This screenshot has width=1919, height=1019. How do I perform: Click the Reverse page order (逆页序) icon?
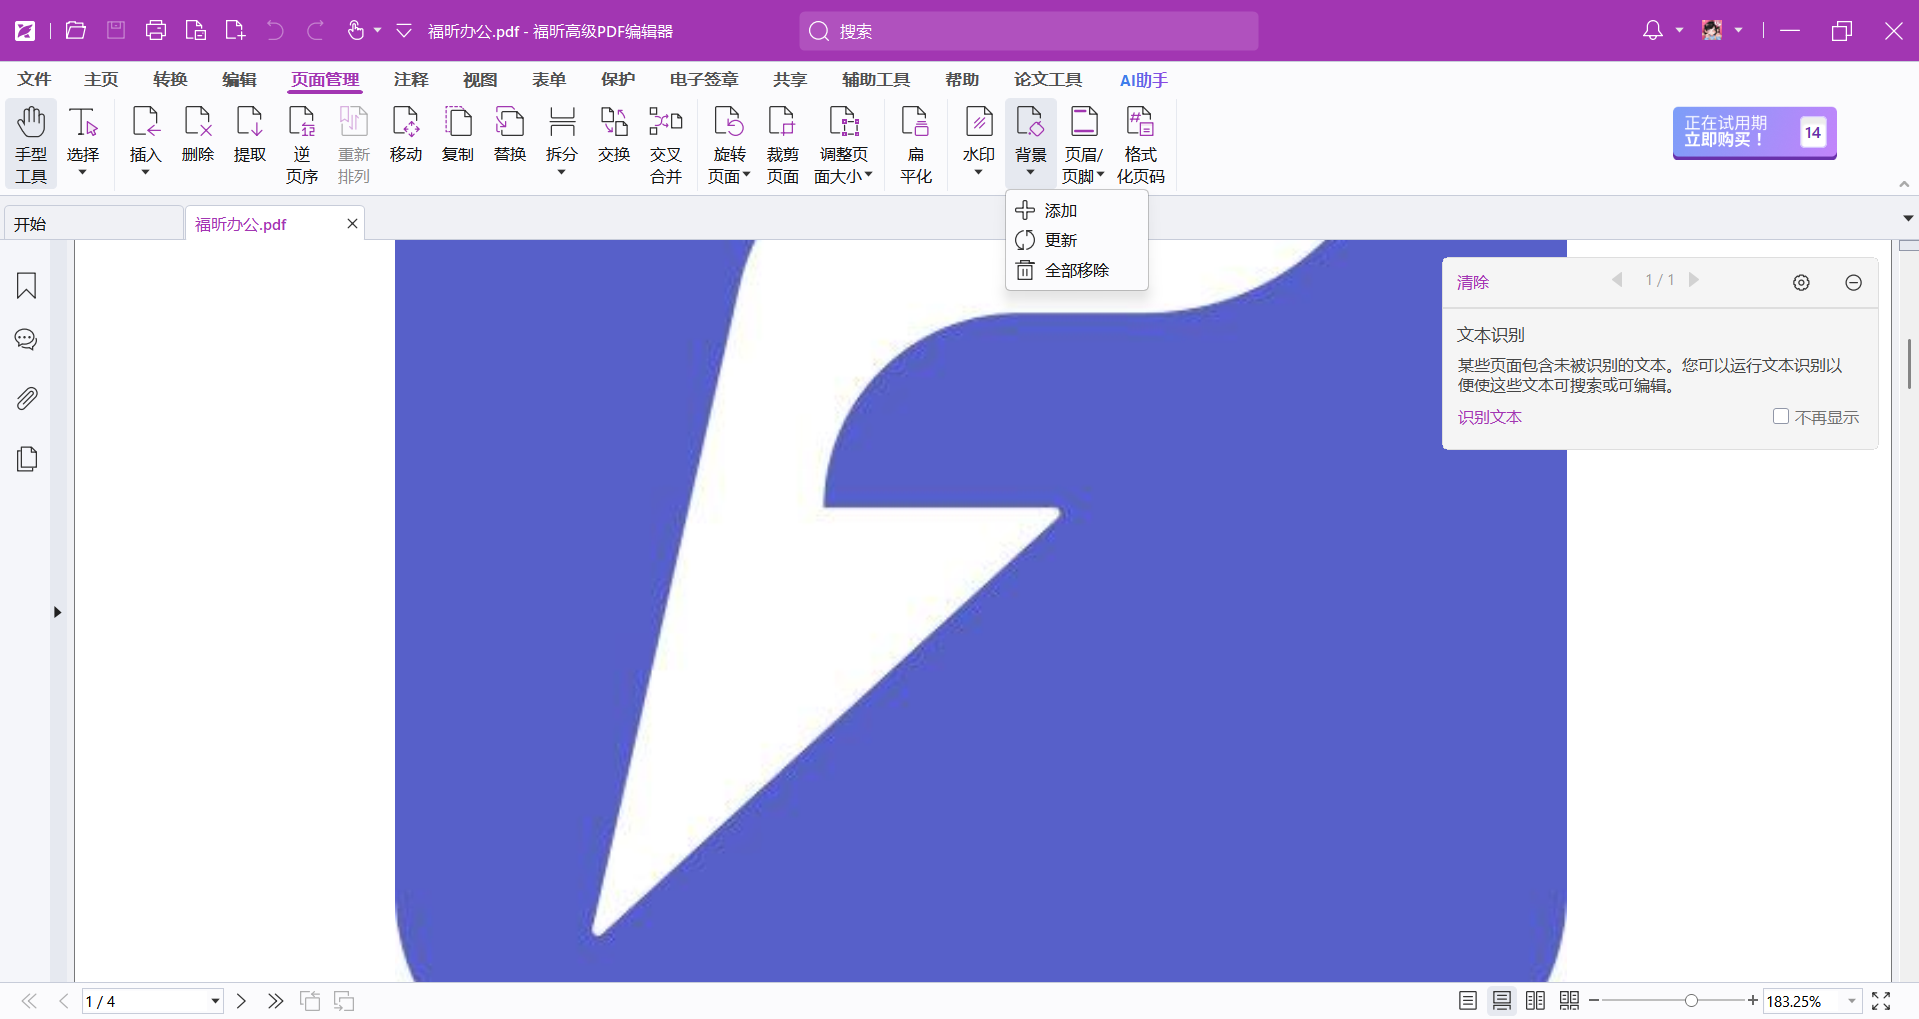coord(301,144)
